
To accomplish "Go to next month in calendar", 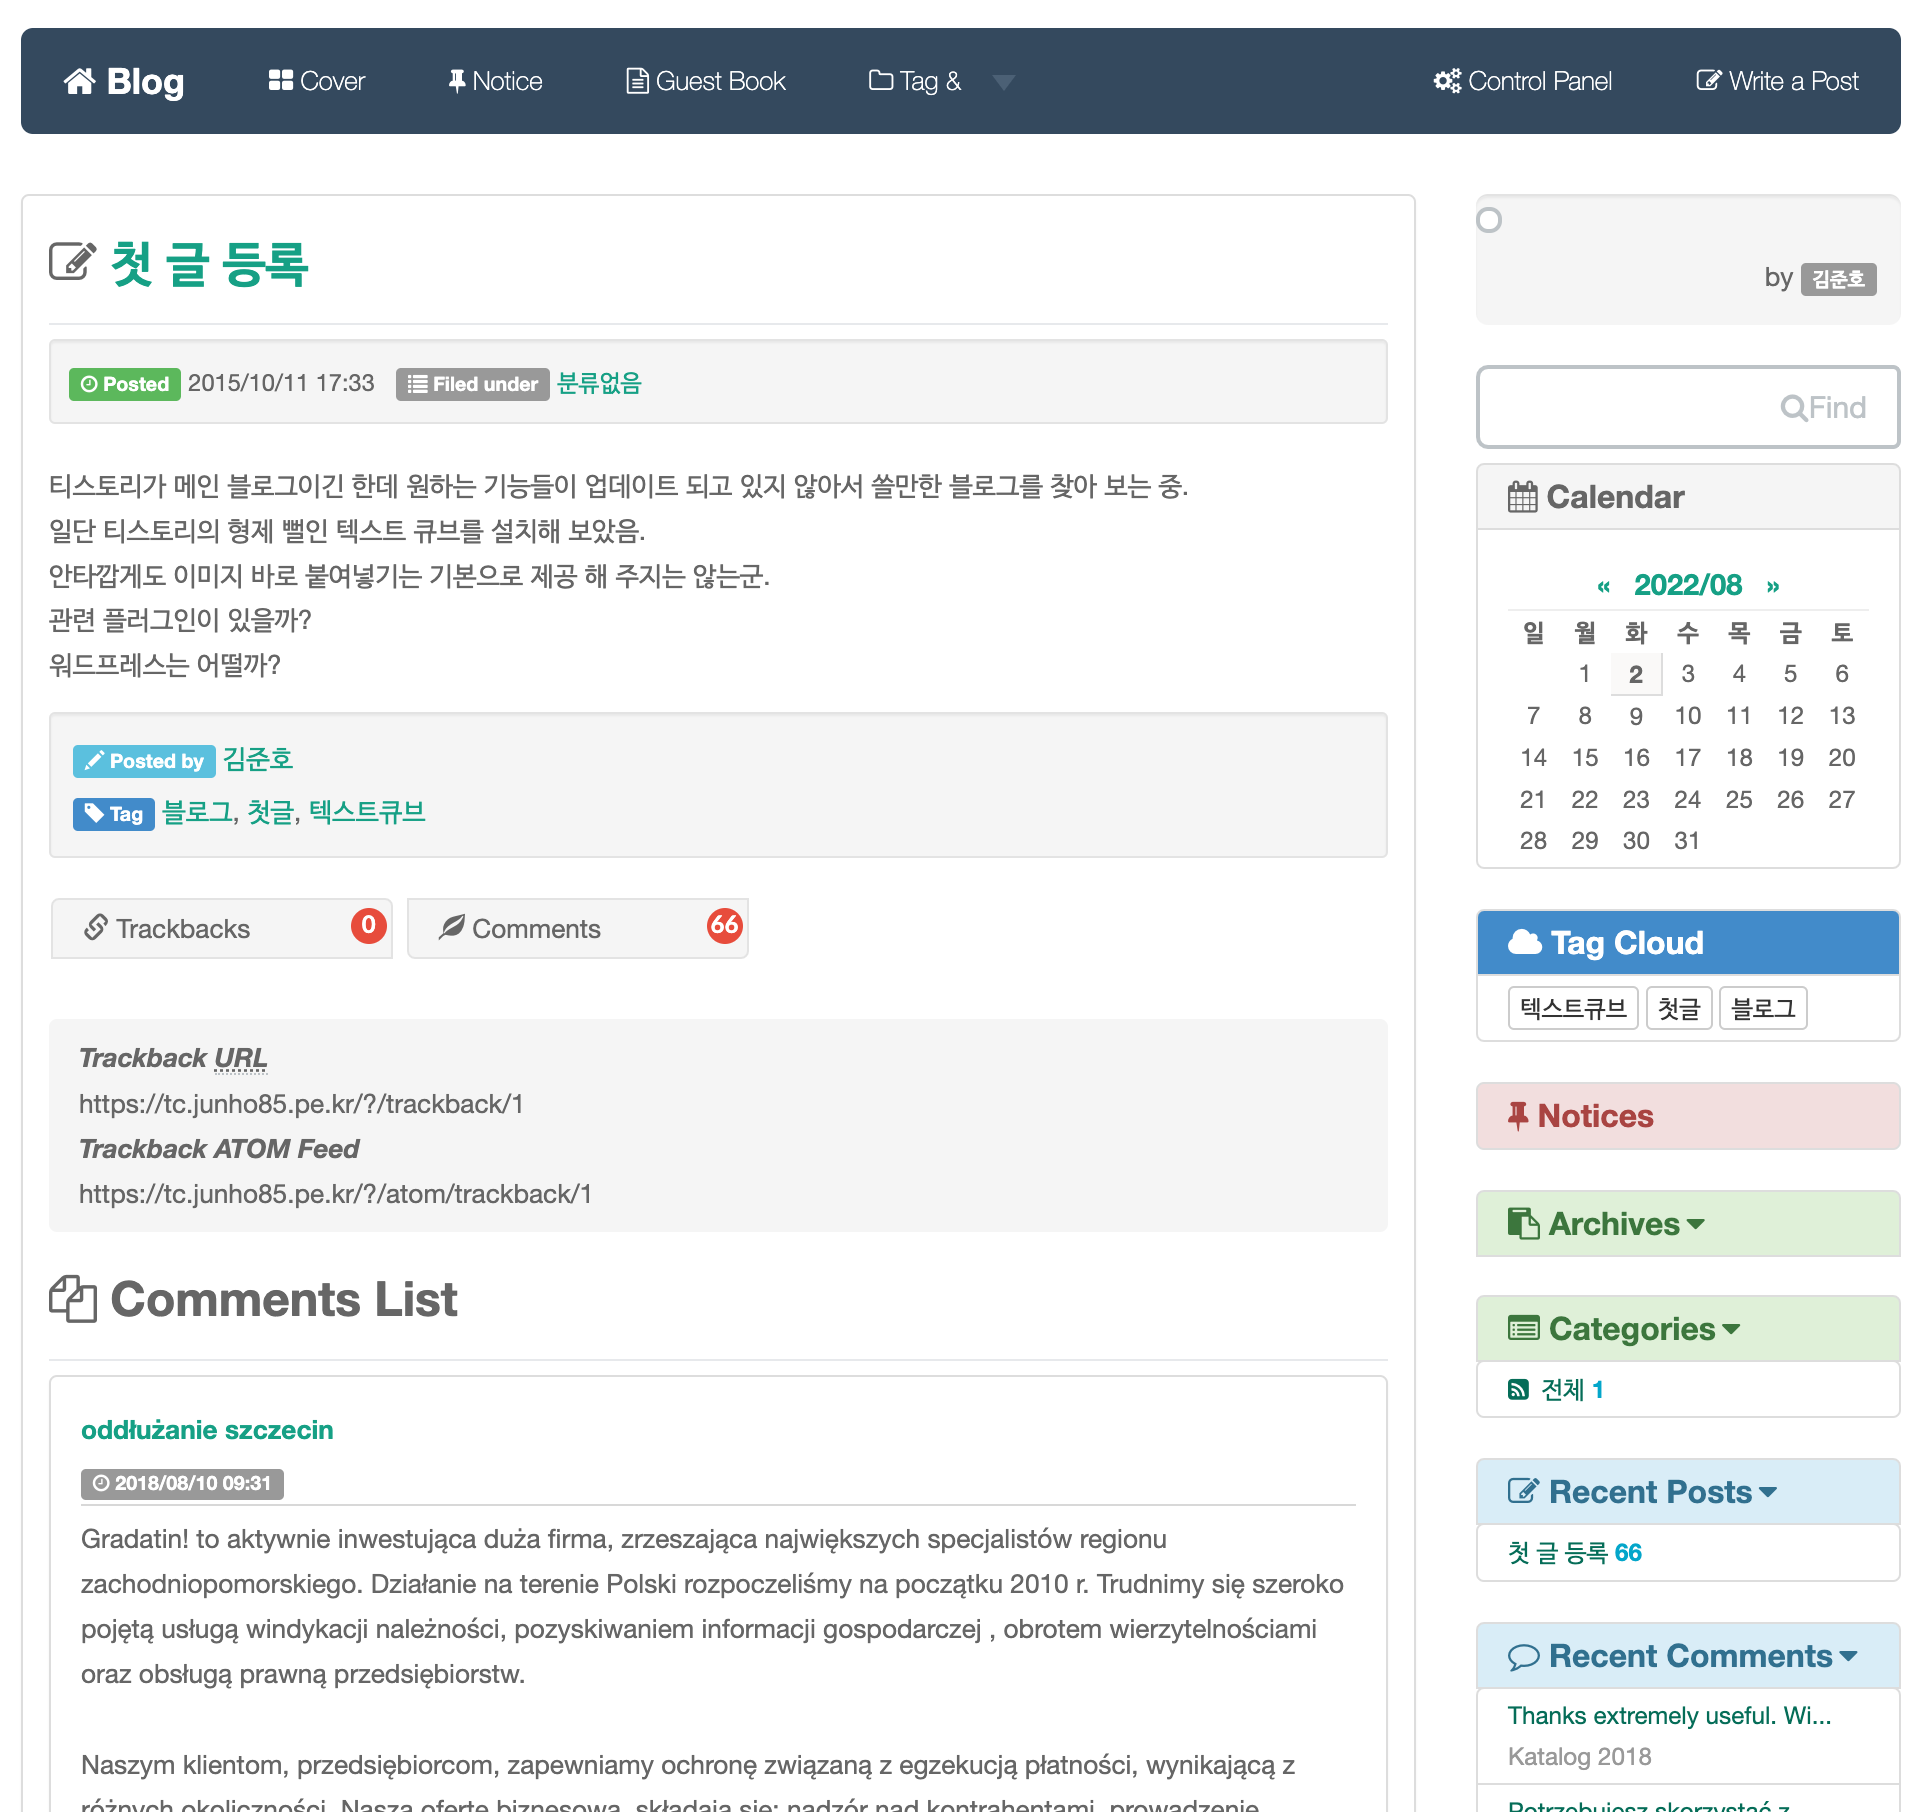I will pyautogui.click(x=1772, y=586).
